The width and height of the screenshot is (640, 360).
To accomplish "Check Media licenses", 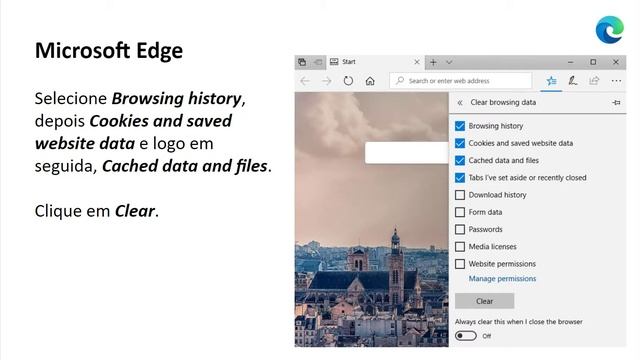I will [x=460, y=247].
